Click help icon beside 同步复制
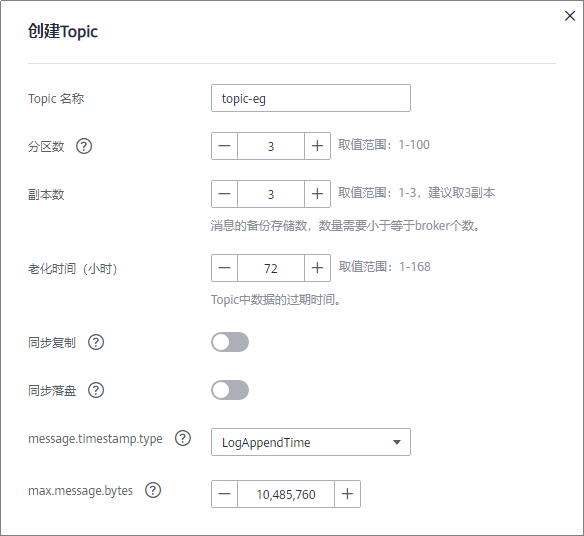Screen dimensions: 584x536 (x=96, y=342)
